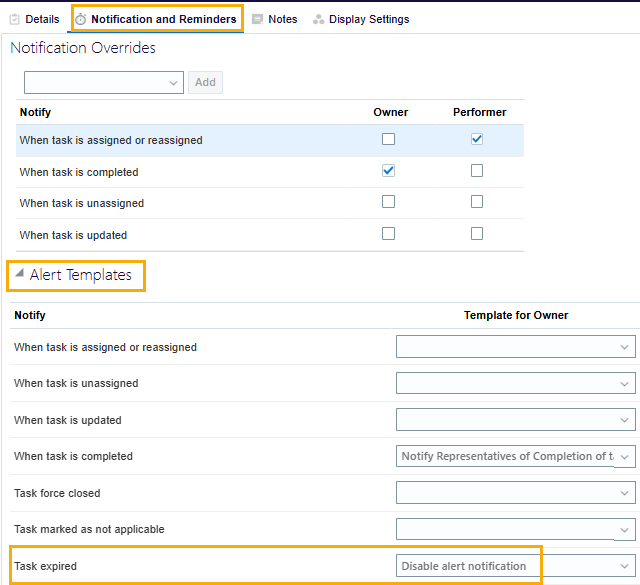The image size is (640, 585).
Task: Click 'When task is updated' in Alert Templates
Action: pos(68,420)
